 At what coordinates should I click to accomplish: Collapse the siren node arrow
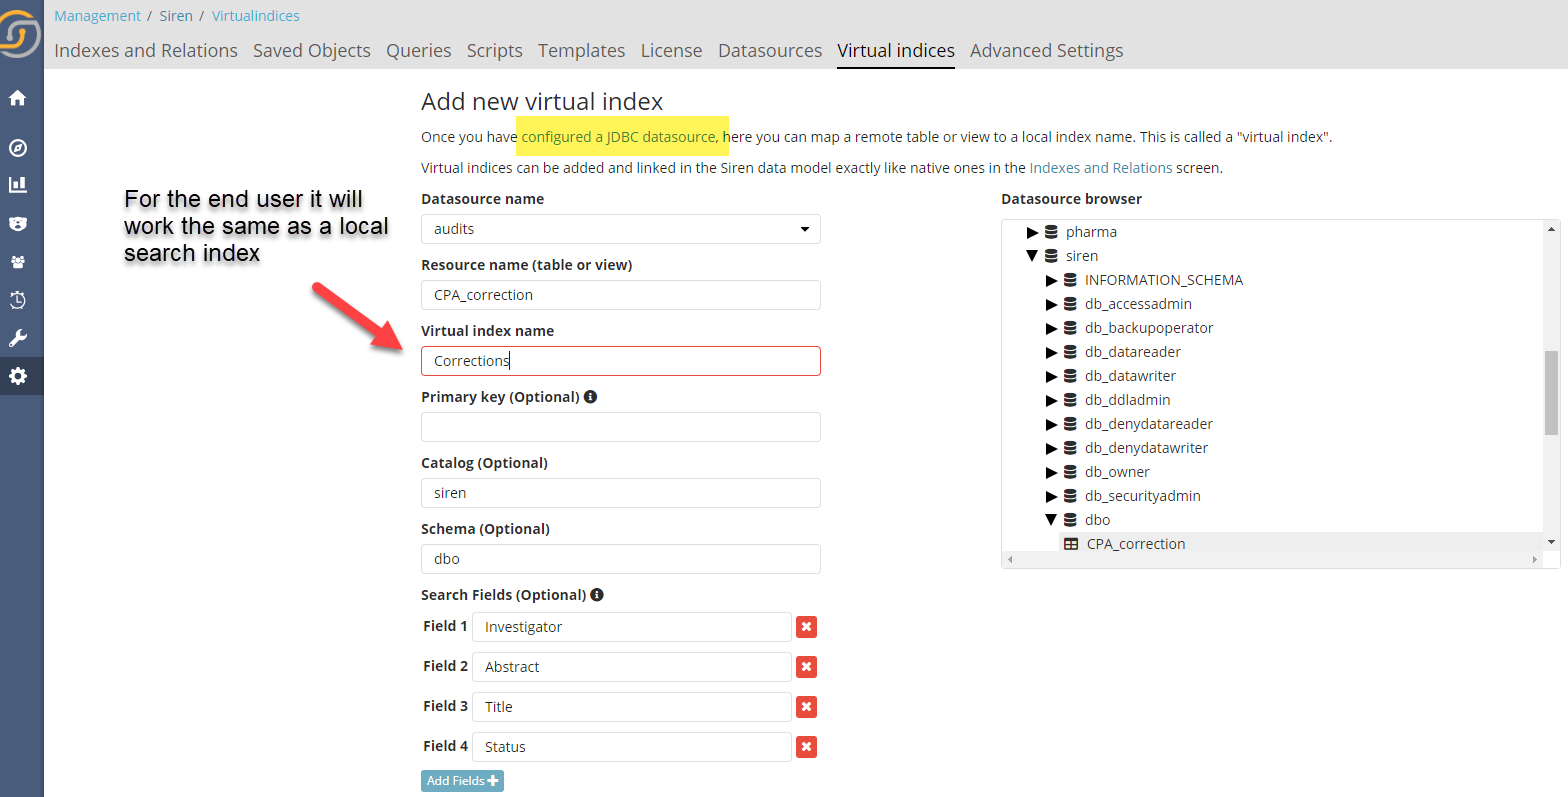1033,256
